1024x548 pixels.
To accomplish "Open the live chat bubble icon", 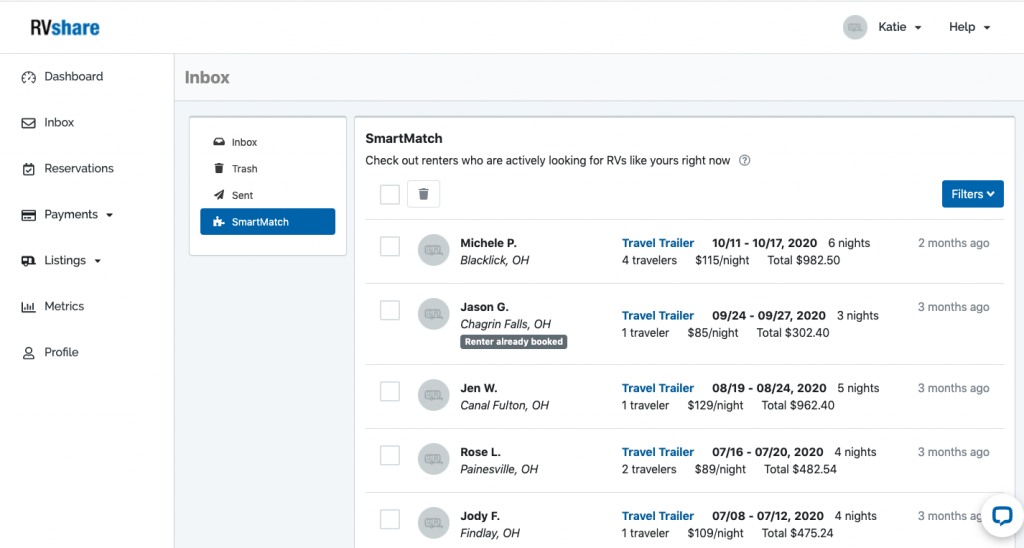I will [x=1002, y=515].
